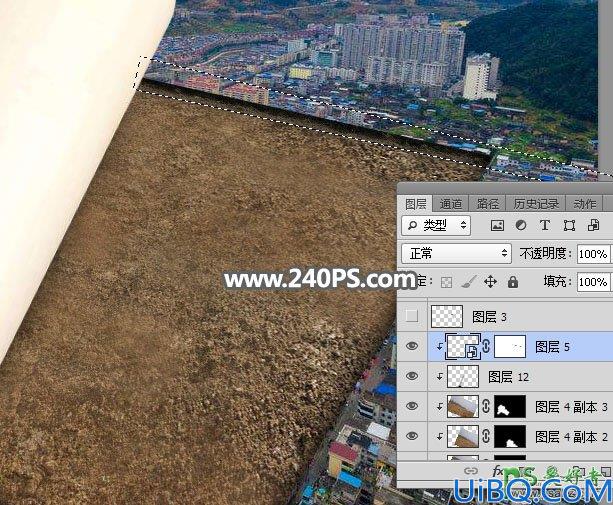Toggle mask link icon on 图层 4 副本 2

[486, 436]
